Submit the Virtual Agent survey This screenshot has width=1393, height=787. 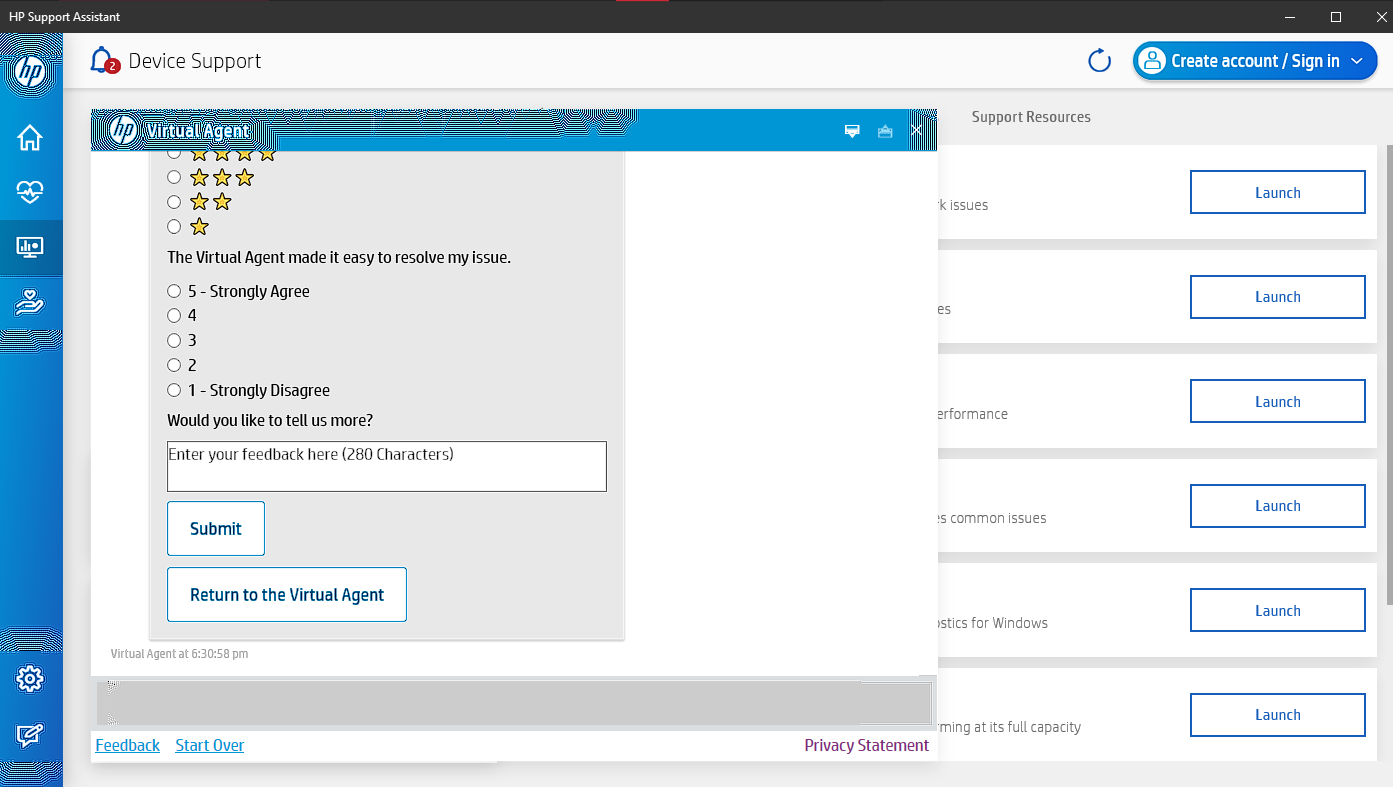click(215, 528)
